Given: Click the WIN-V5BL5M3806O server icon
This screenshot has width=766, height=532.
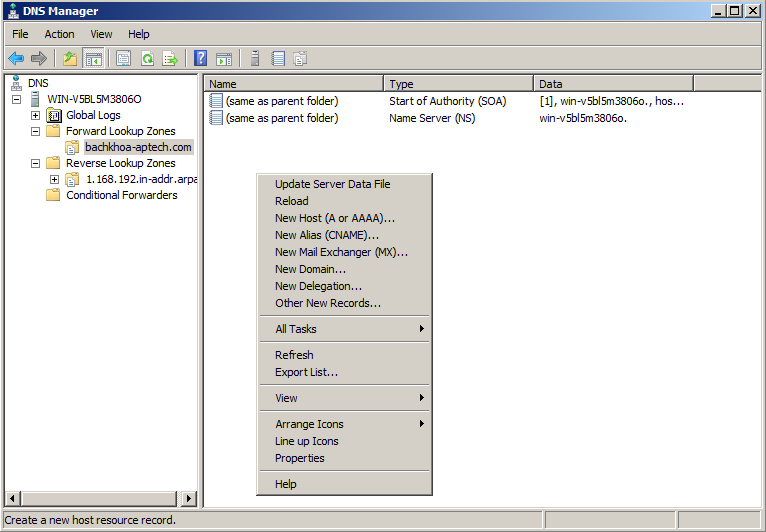Looking at the screenshot, I should point(35,99).
